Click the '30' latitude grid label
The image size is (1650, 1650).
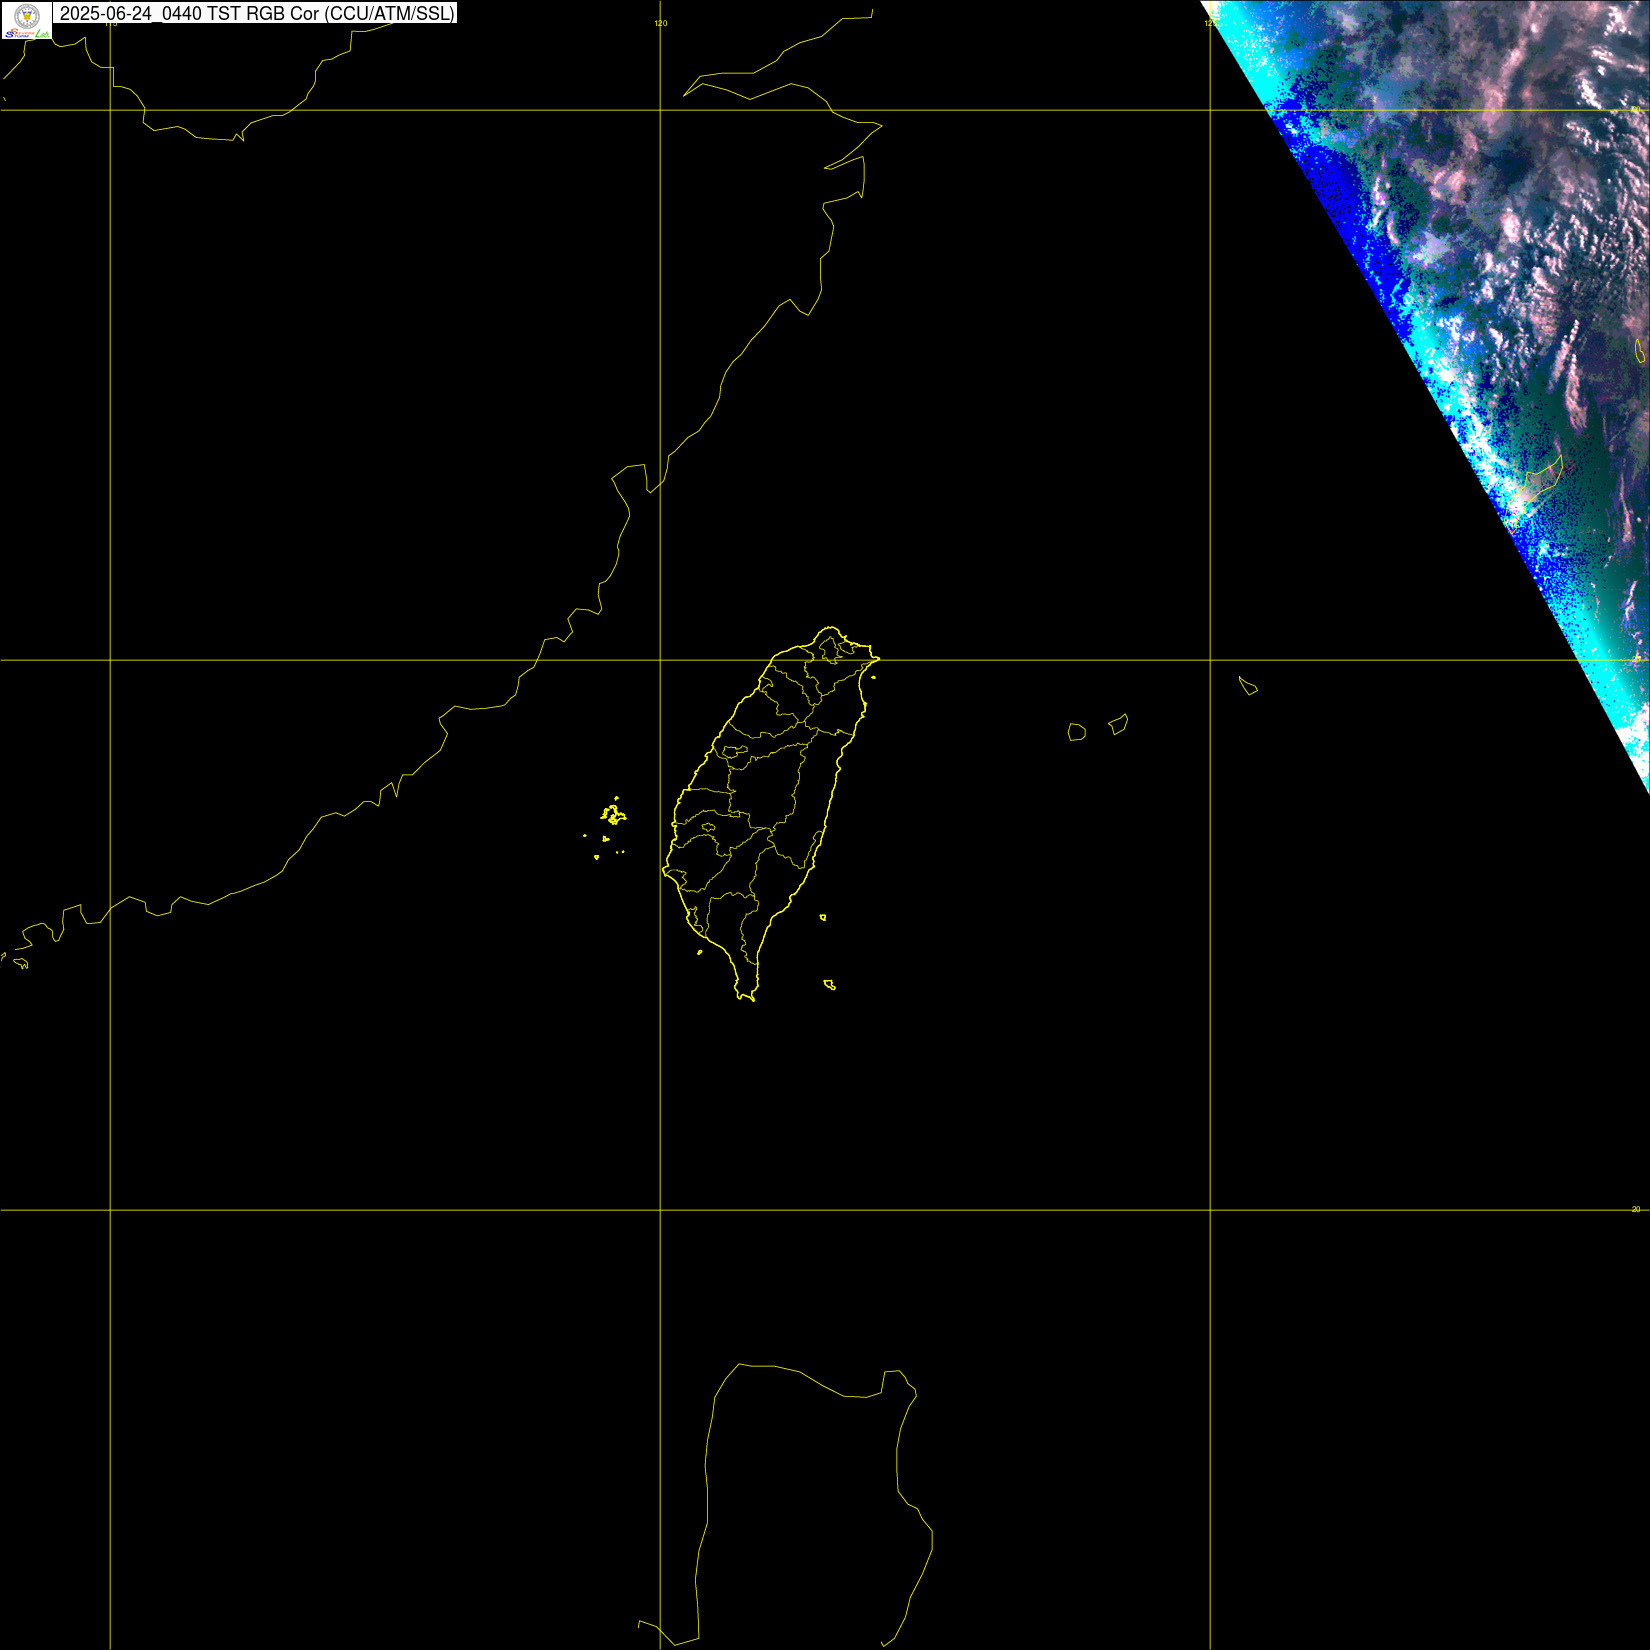tap(1636, 108)
